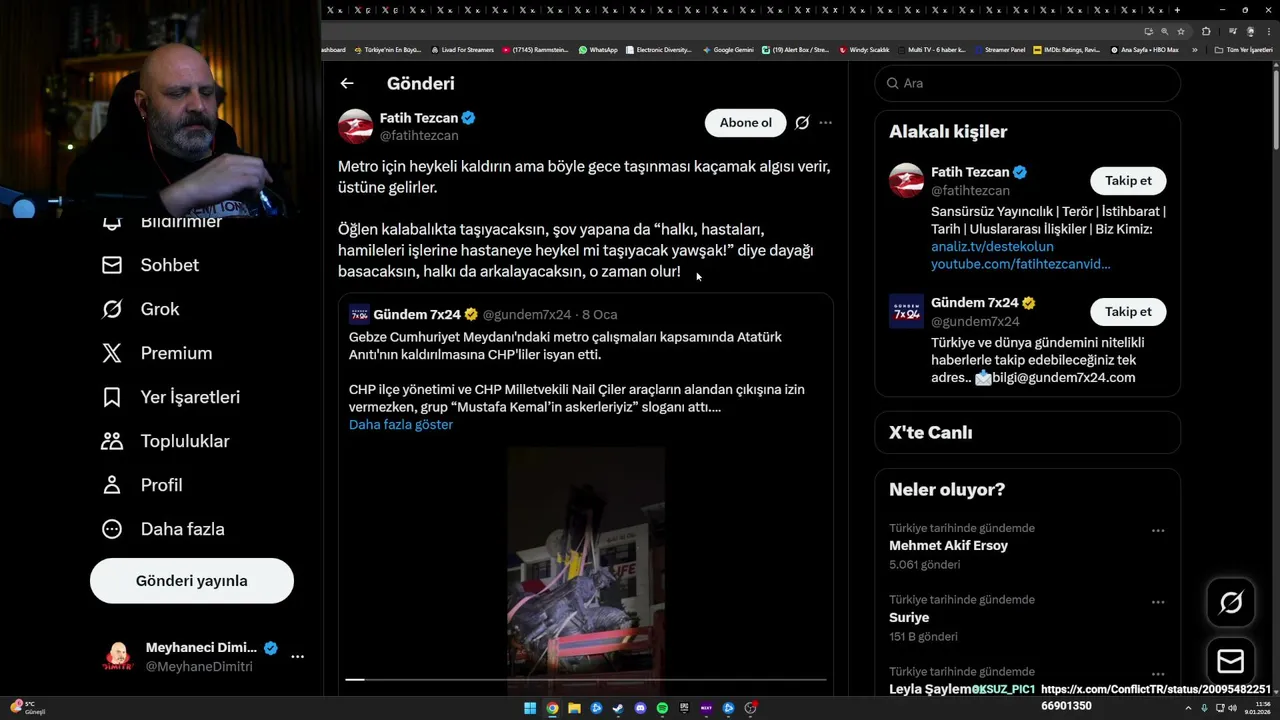Show hidden bookmarks with the chevron
The image size is (1280, 720).
click(1194, 49)
